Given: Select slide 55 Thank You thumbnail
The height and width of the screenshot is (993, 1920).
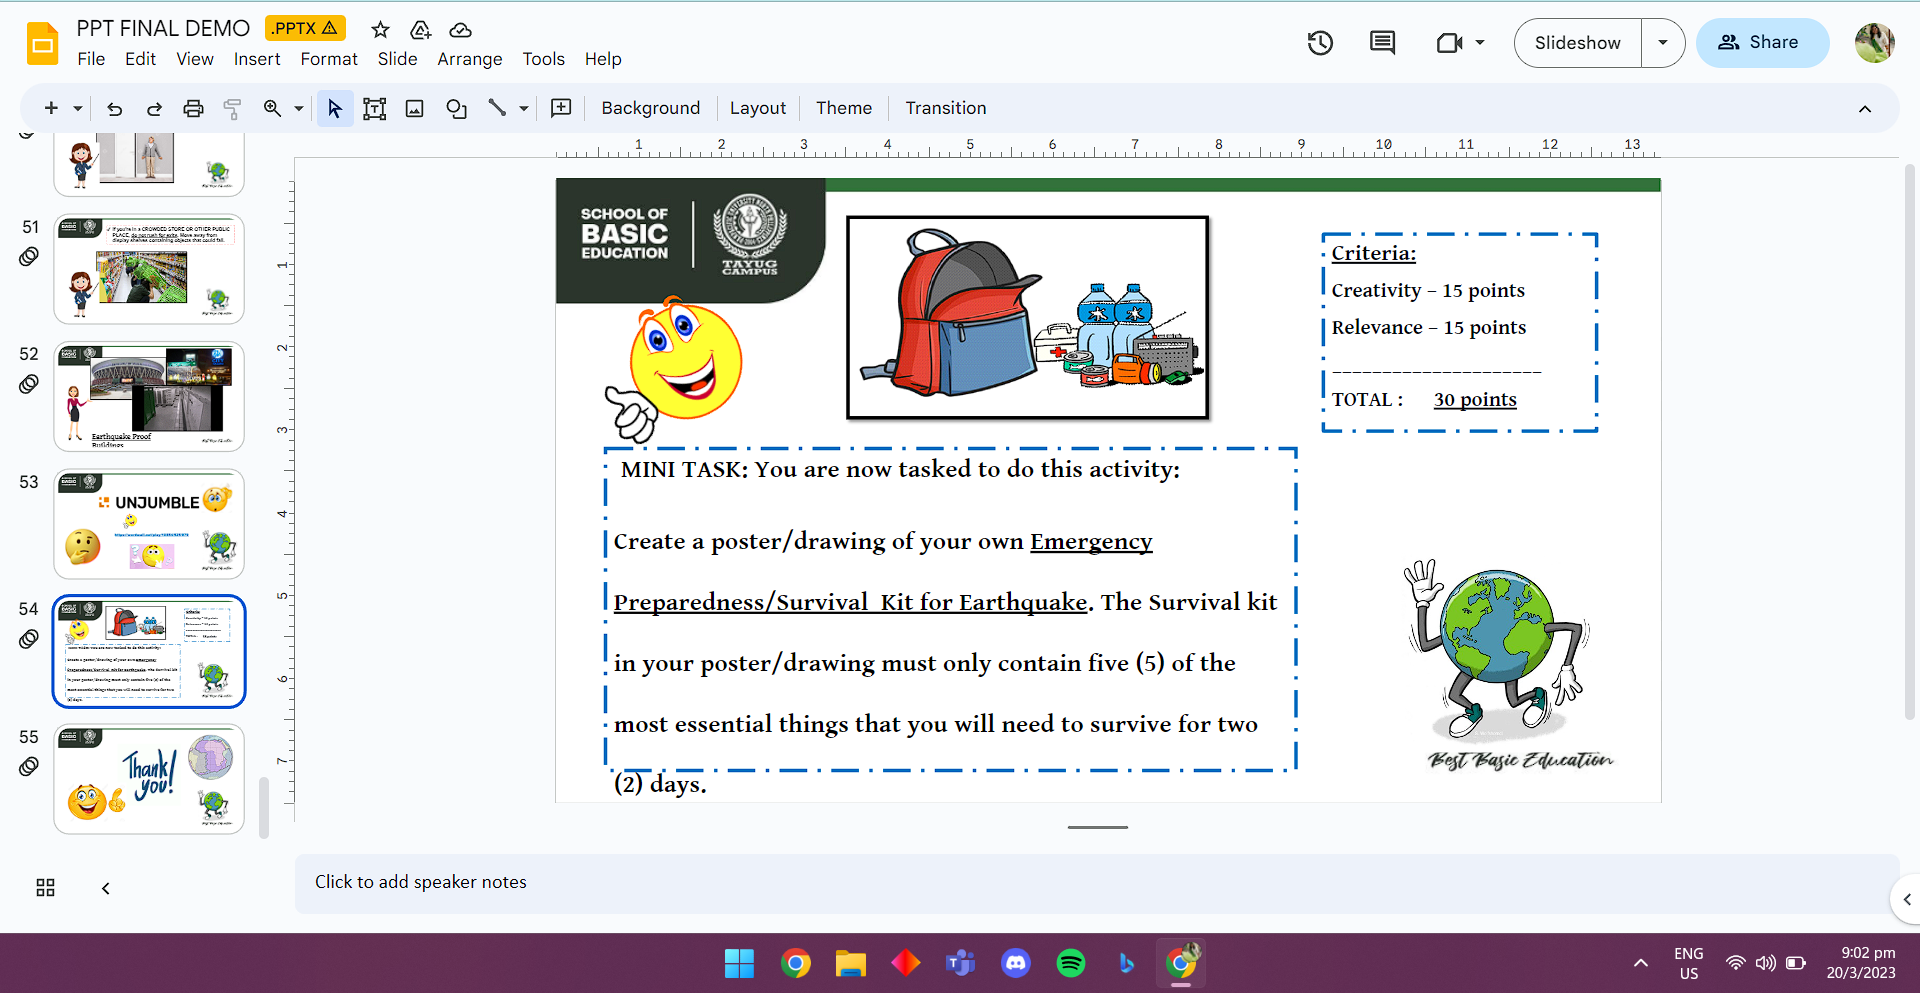Looking at the screenshot, I should pyautogui.click(x=149, y=779).
